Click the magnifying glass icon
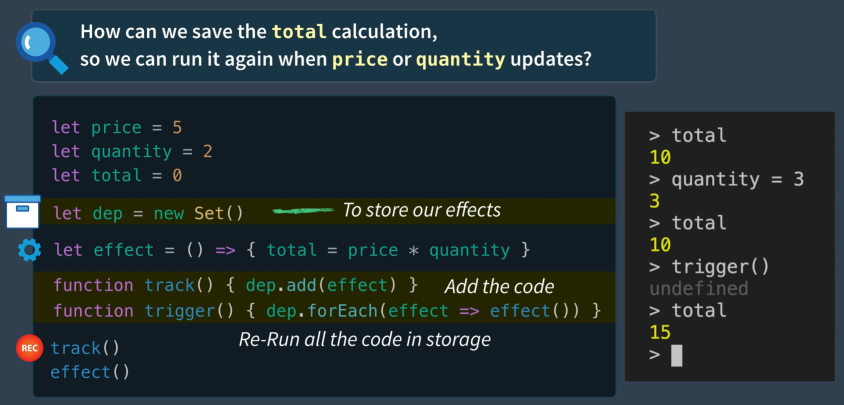Viewport: 844px width, 405px height. pyautogui.click(x=41, y=47)
